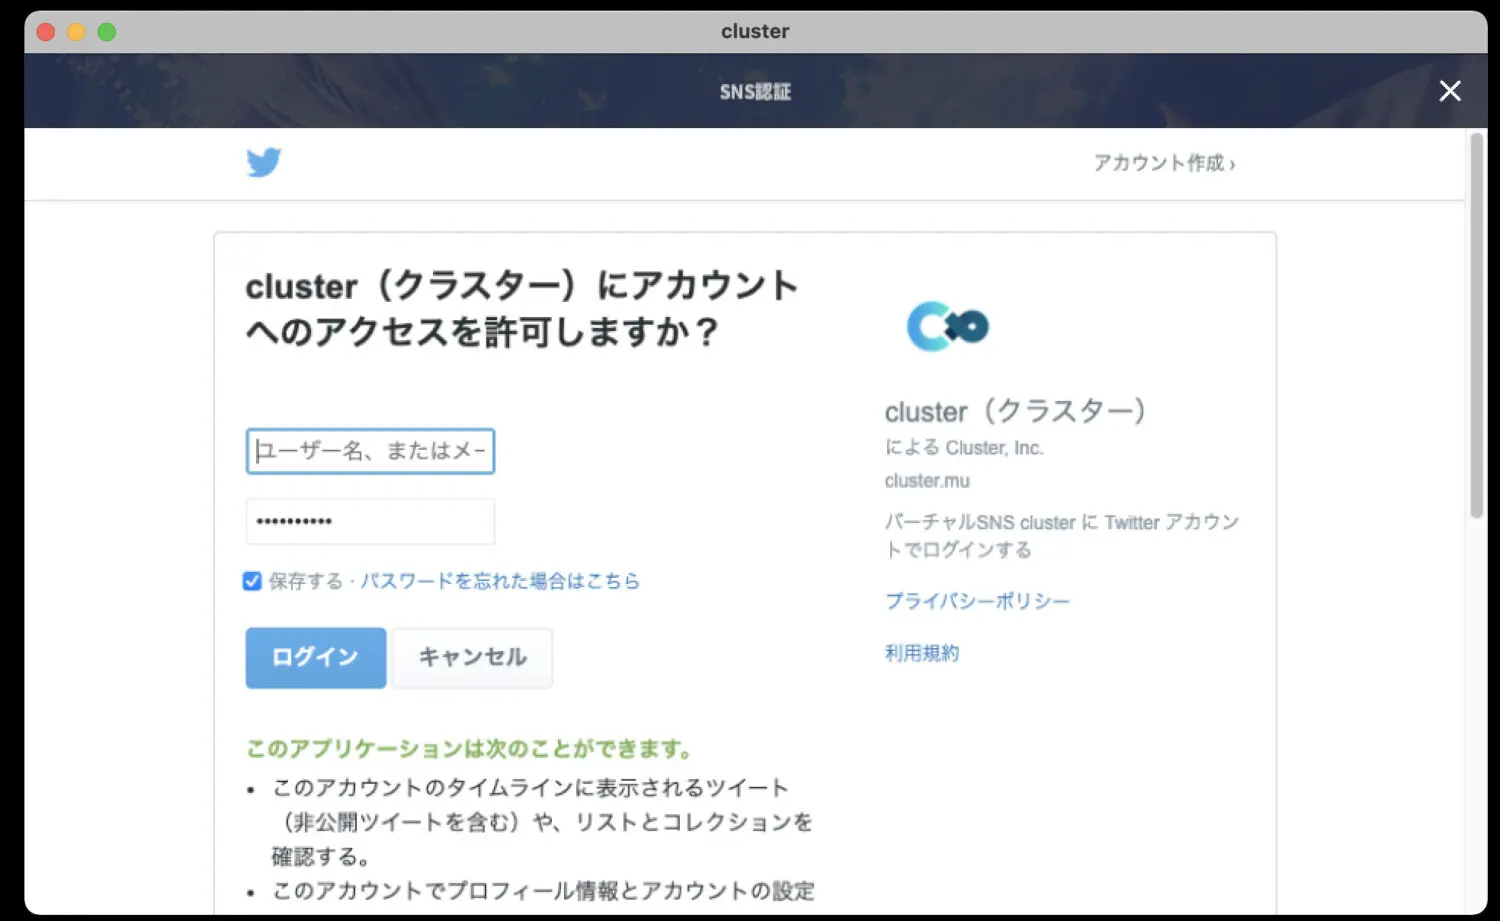The height and width of the screenshot is (921, 1500).
Task: Open パスワードを忘れた場合はこちら link
Action: point(499,581)
